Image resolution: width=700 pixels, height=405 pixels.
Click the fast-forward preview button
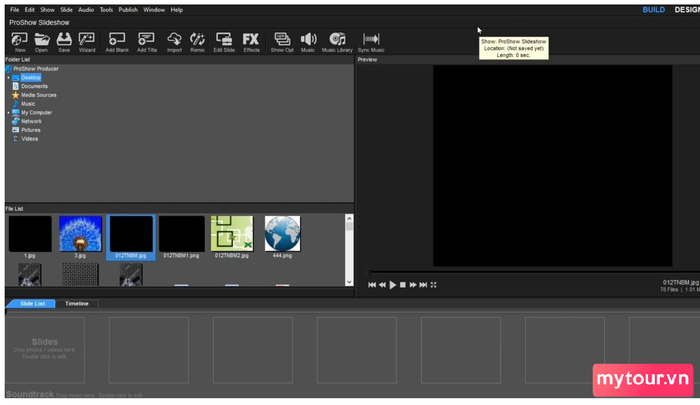coord(413,285)
